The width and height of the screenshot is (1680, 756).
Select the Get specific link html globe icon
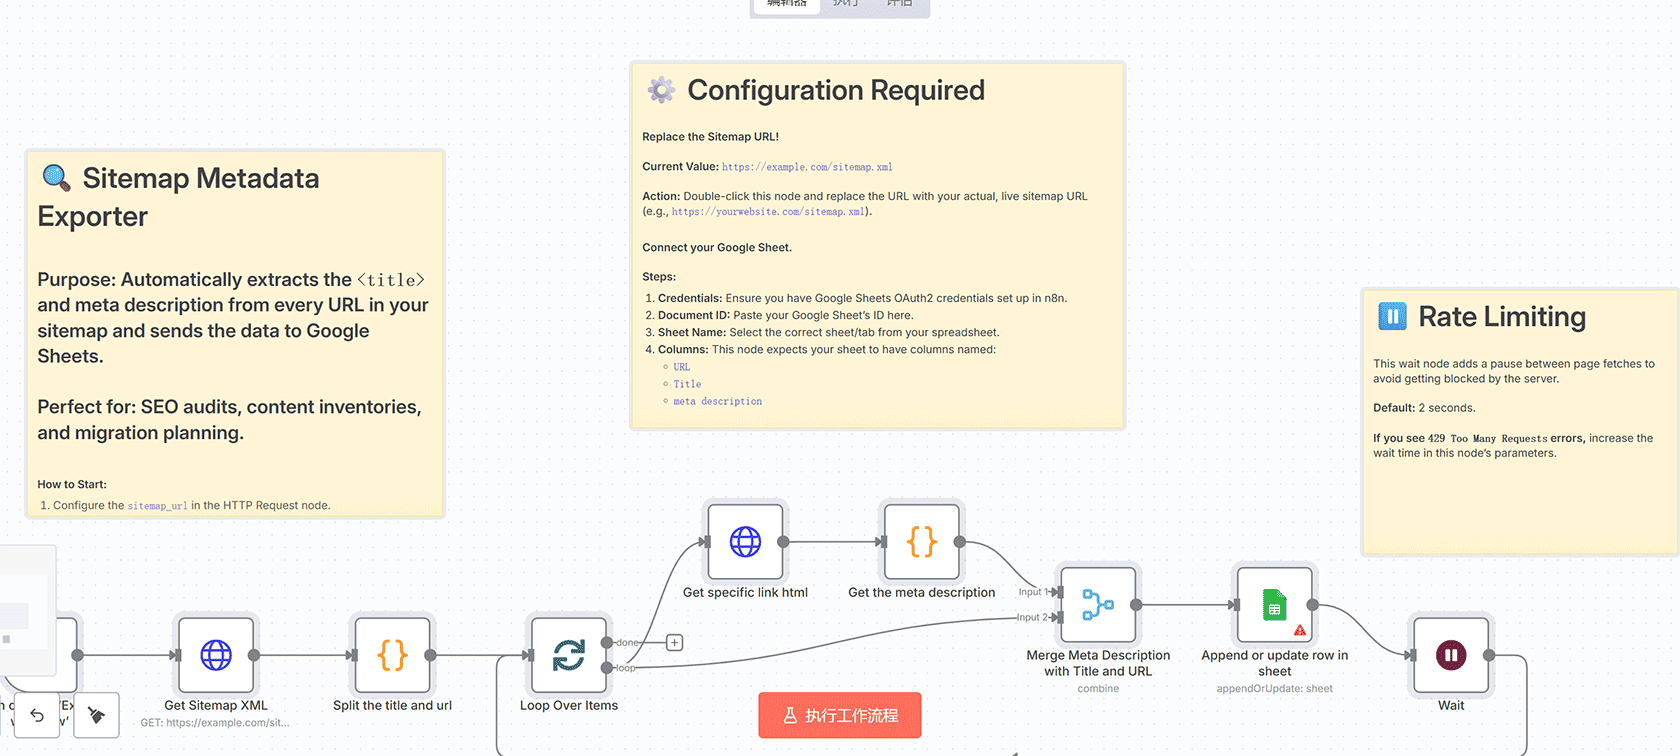pyautogui.click(x=745, y=544)
